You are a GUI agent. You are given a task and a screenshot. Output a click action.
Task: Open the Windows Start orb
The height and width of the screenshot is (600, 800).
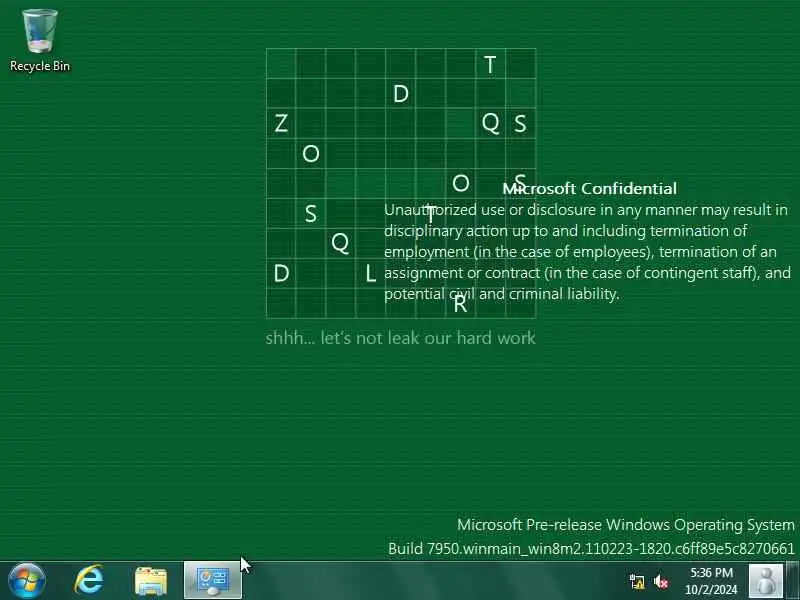pos(27,581)
